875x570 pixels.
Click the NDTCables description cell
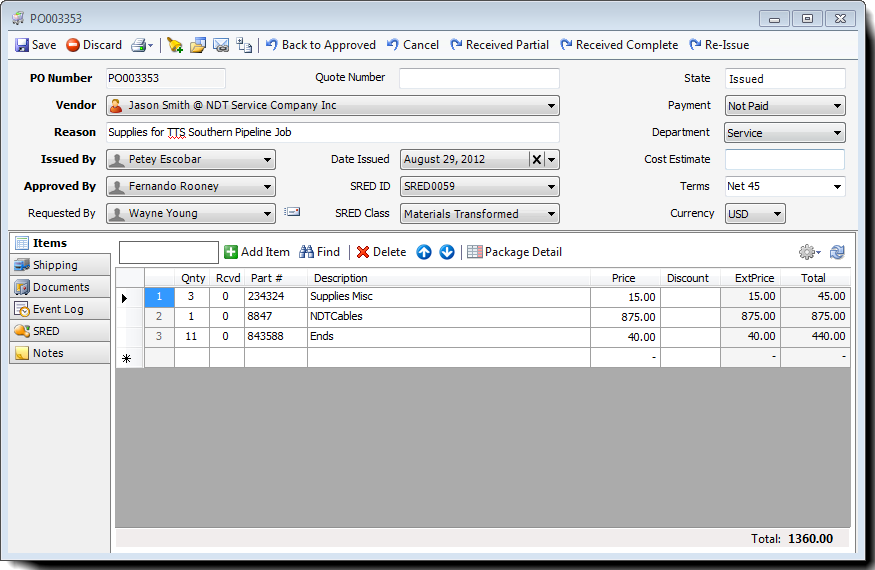point(449,317)
